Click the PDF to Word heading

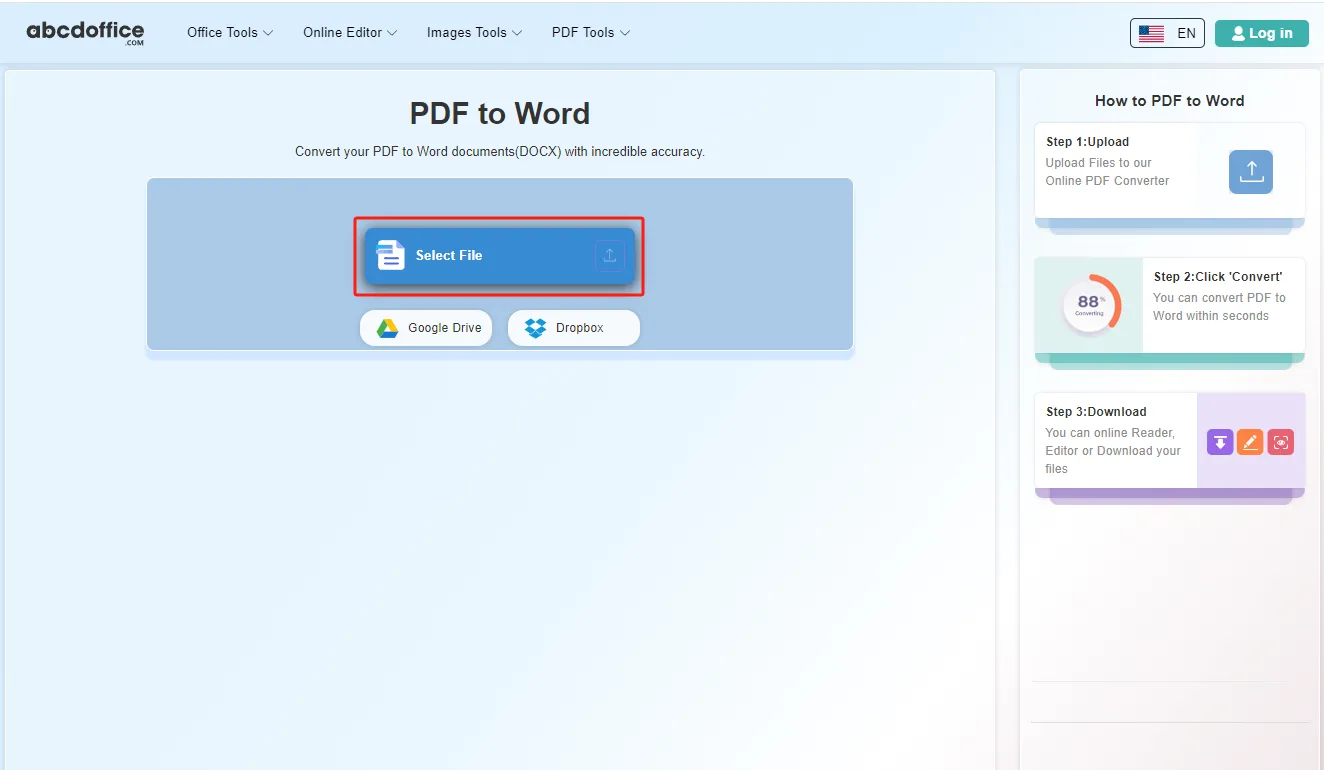click(500, 113)
